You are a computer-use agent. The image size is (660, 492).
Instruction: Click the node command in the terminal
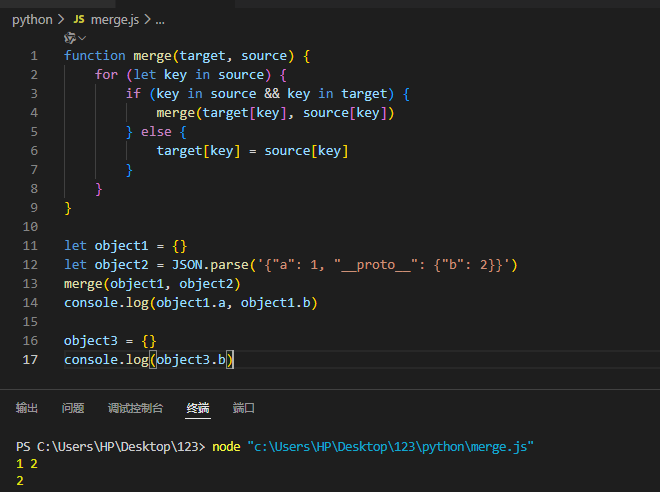point(226,447)
